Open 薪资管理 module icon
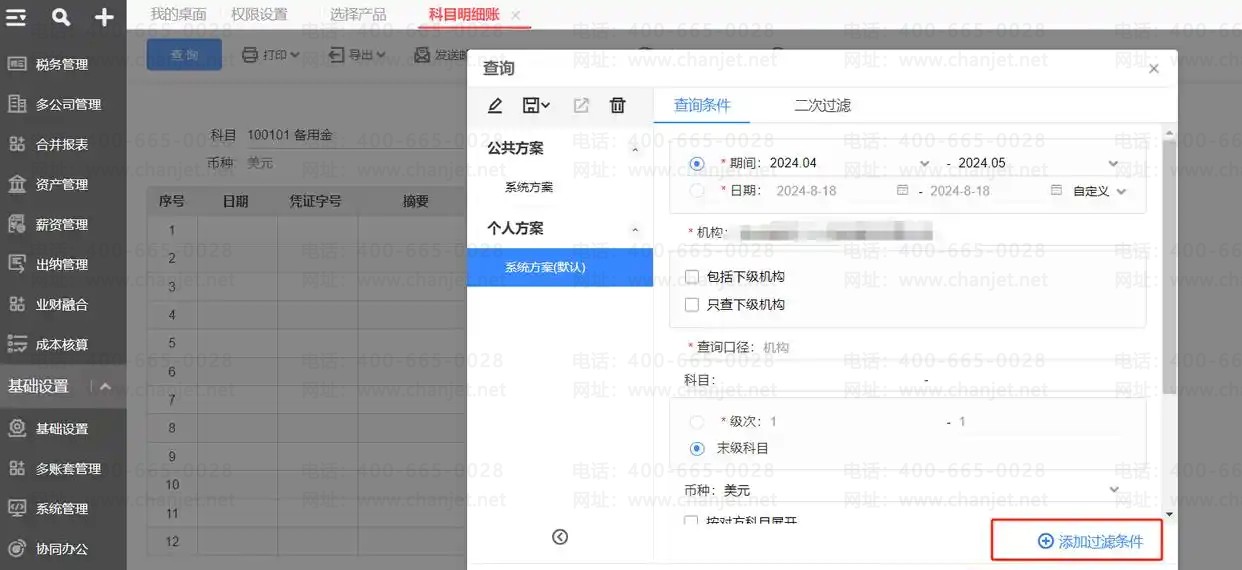The image size is (1242, 570). click(x=17, y=224)
